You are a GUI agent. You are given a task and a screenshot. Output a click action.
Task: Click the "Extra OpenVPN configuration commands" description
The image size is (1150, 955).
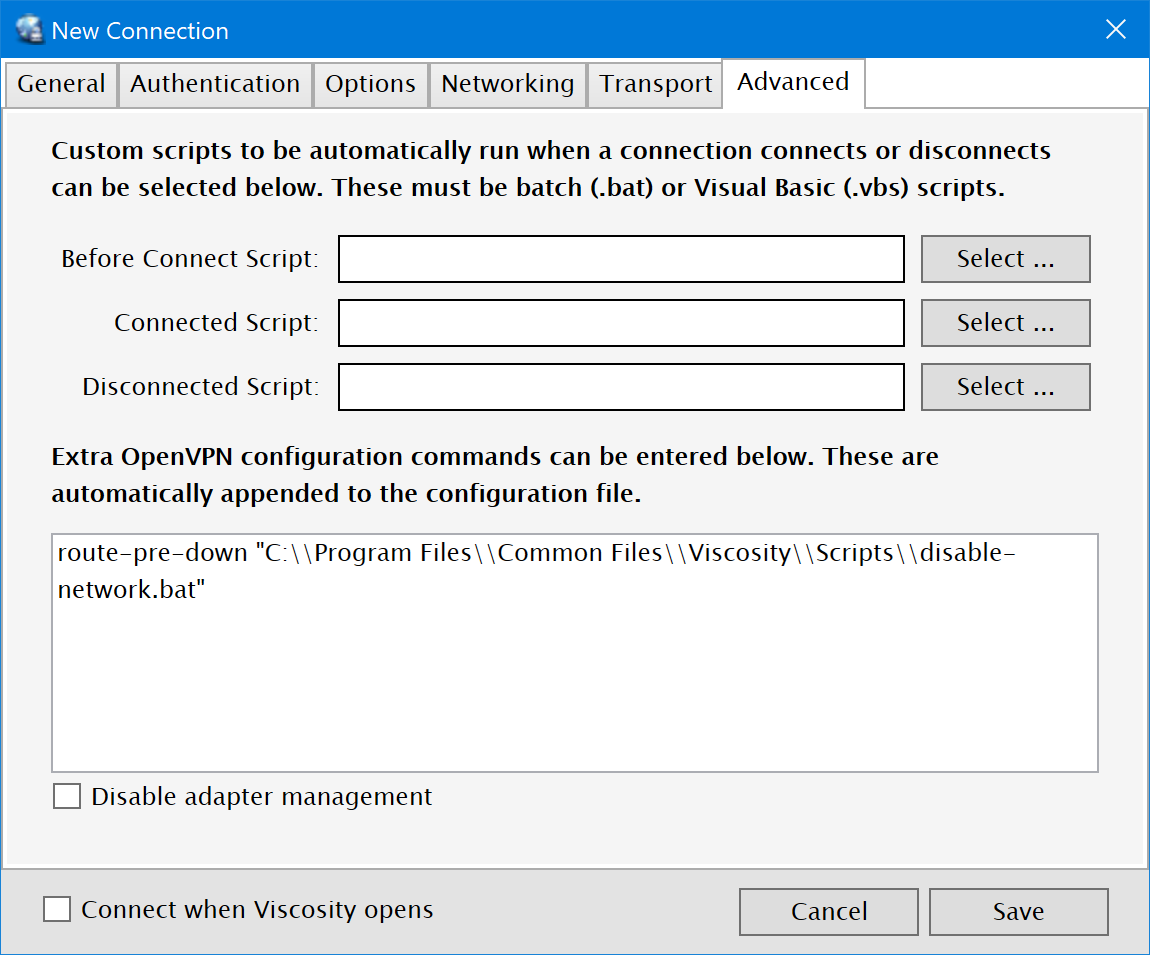[x=495, y=475]
